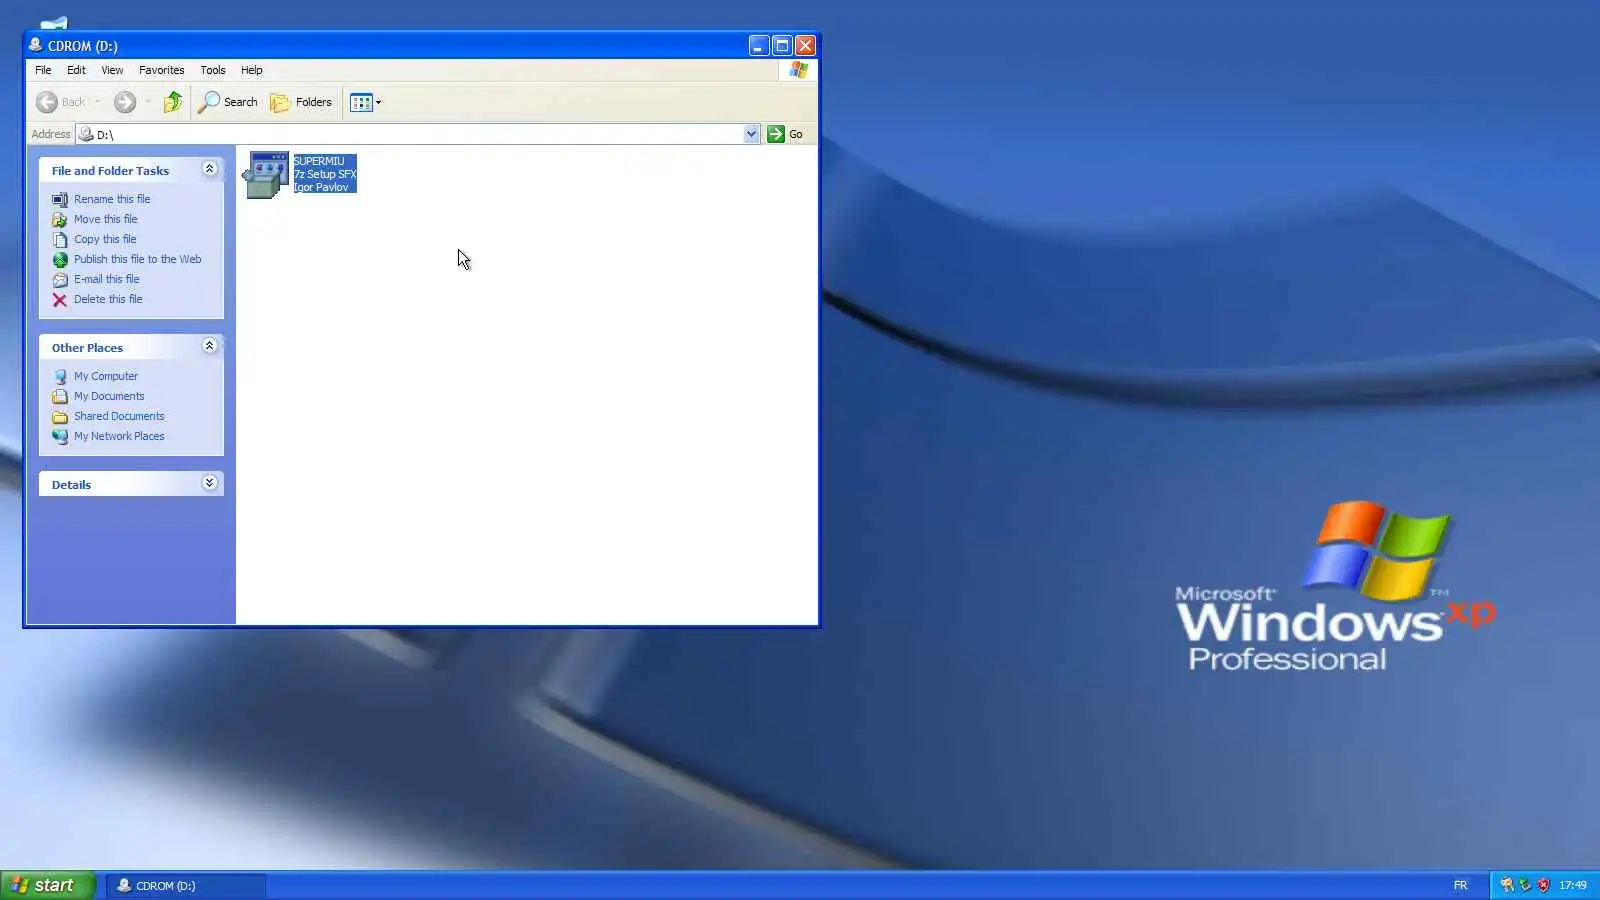The width and height of the screenshot is (1600, 900).
Task: Open My Computer link
Action: click(106, 376)
